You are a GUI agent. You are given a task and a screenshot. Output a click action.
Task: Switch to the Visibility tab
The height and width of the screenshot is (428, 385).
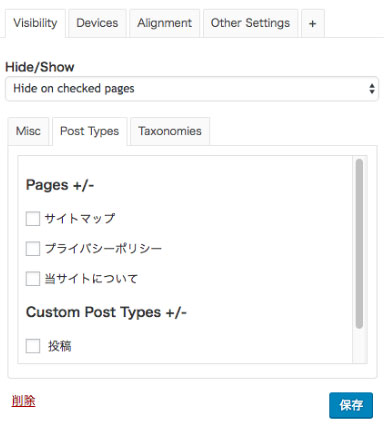35,23
